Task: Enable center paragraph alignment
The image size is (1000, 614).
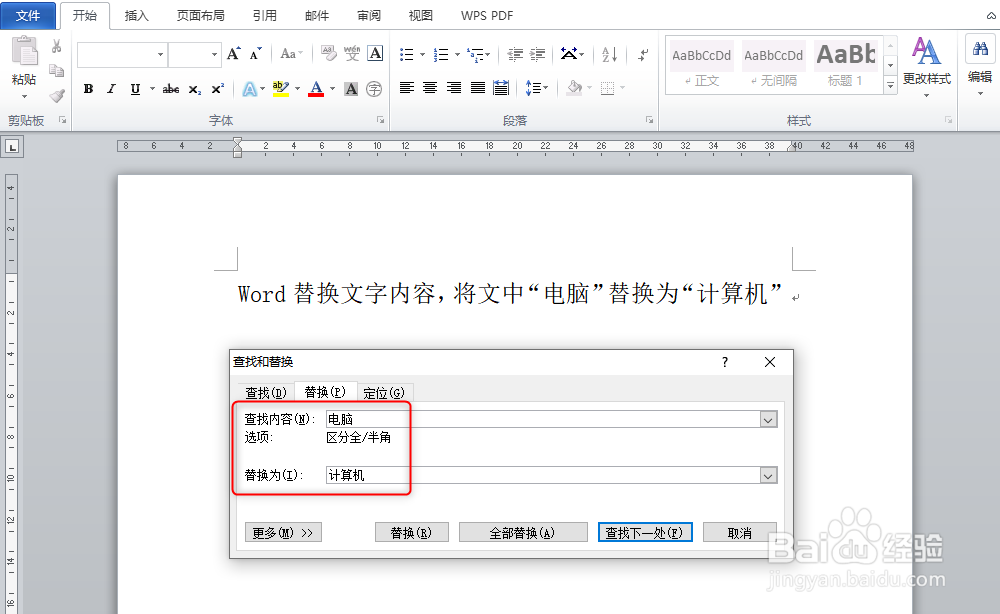Action: click(430, 89)
